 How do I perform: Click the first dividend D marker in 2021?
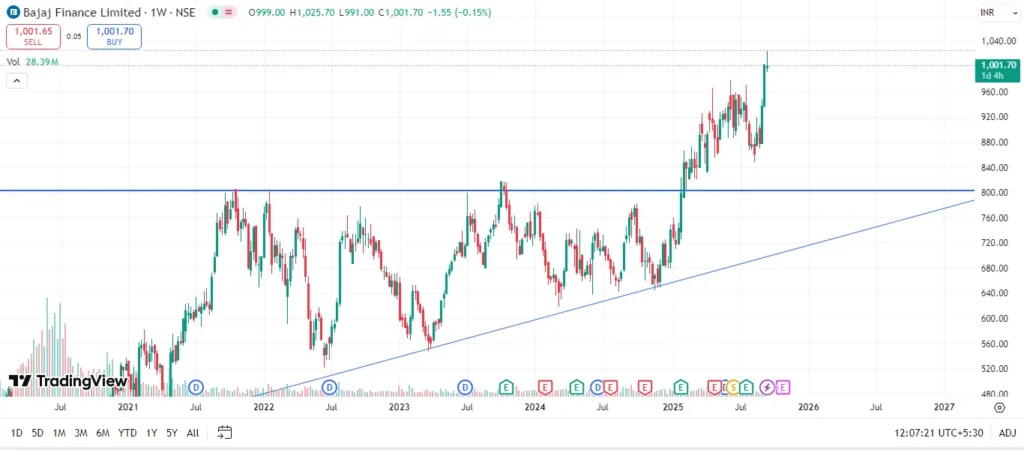(196, 387)
